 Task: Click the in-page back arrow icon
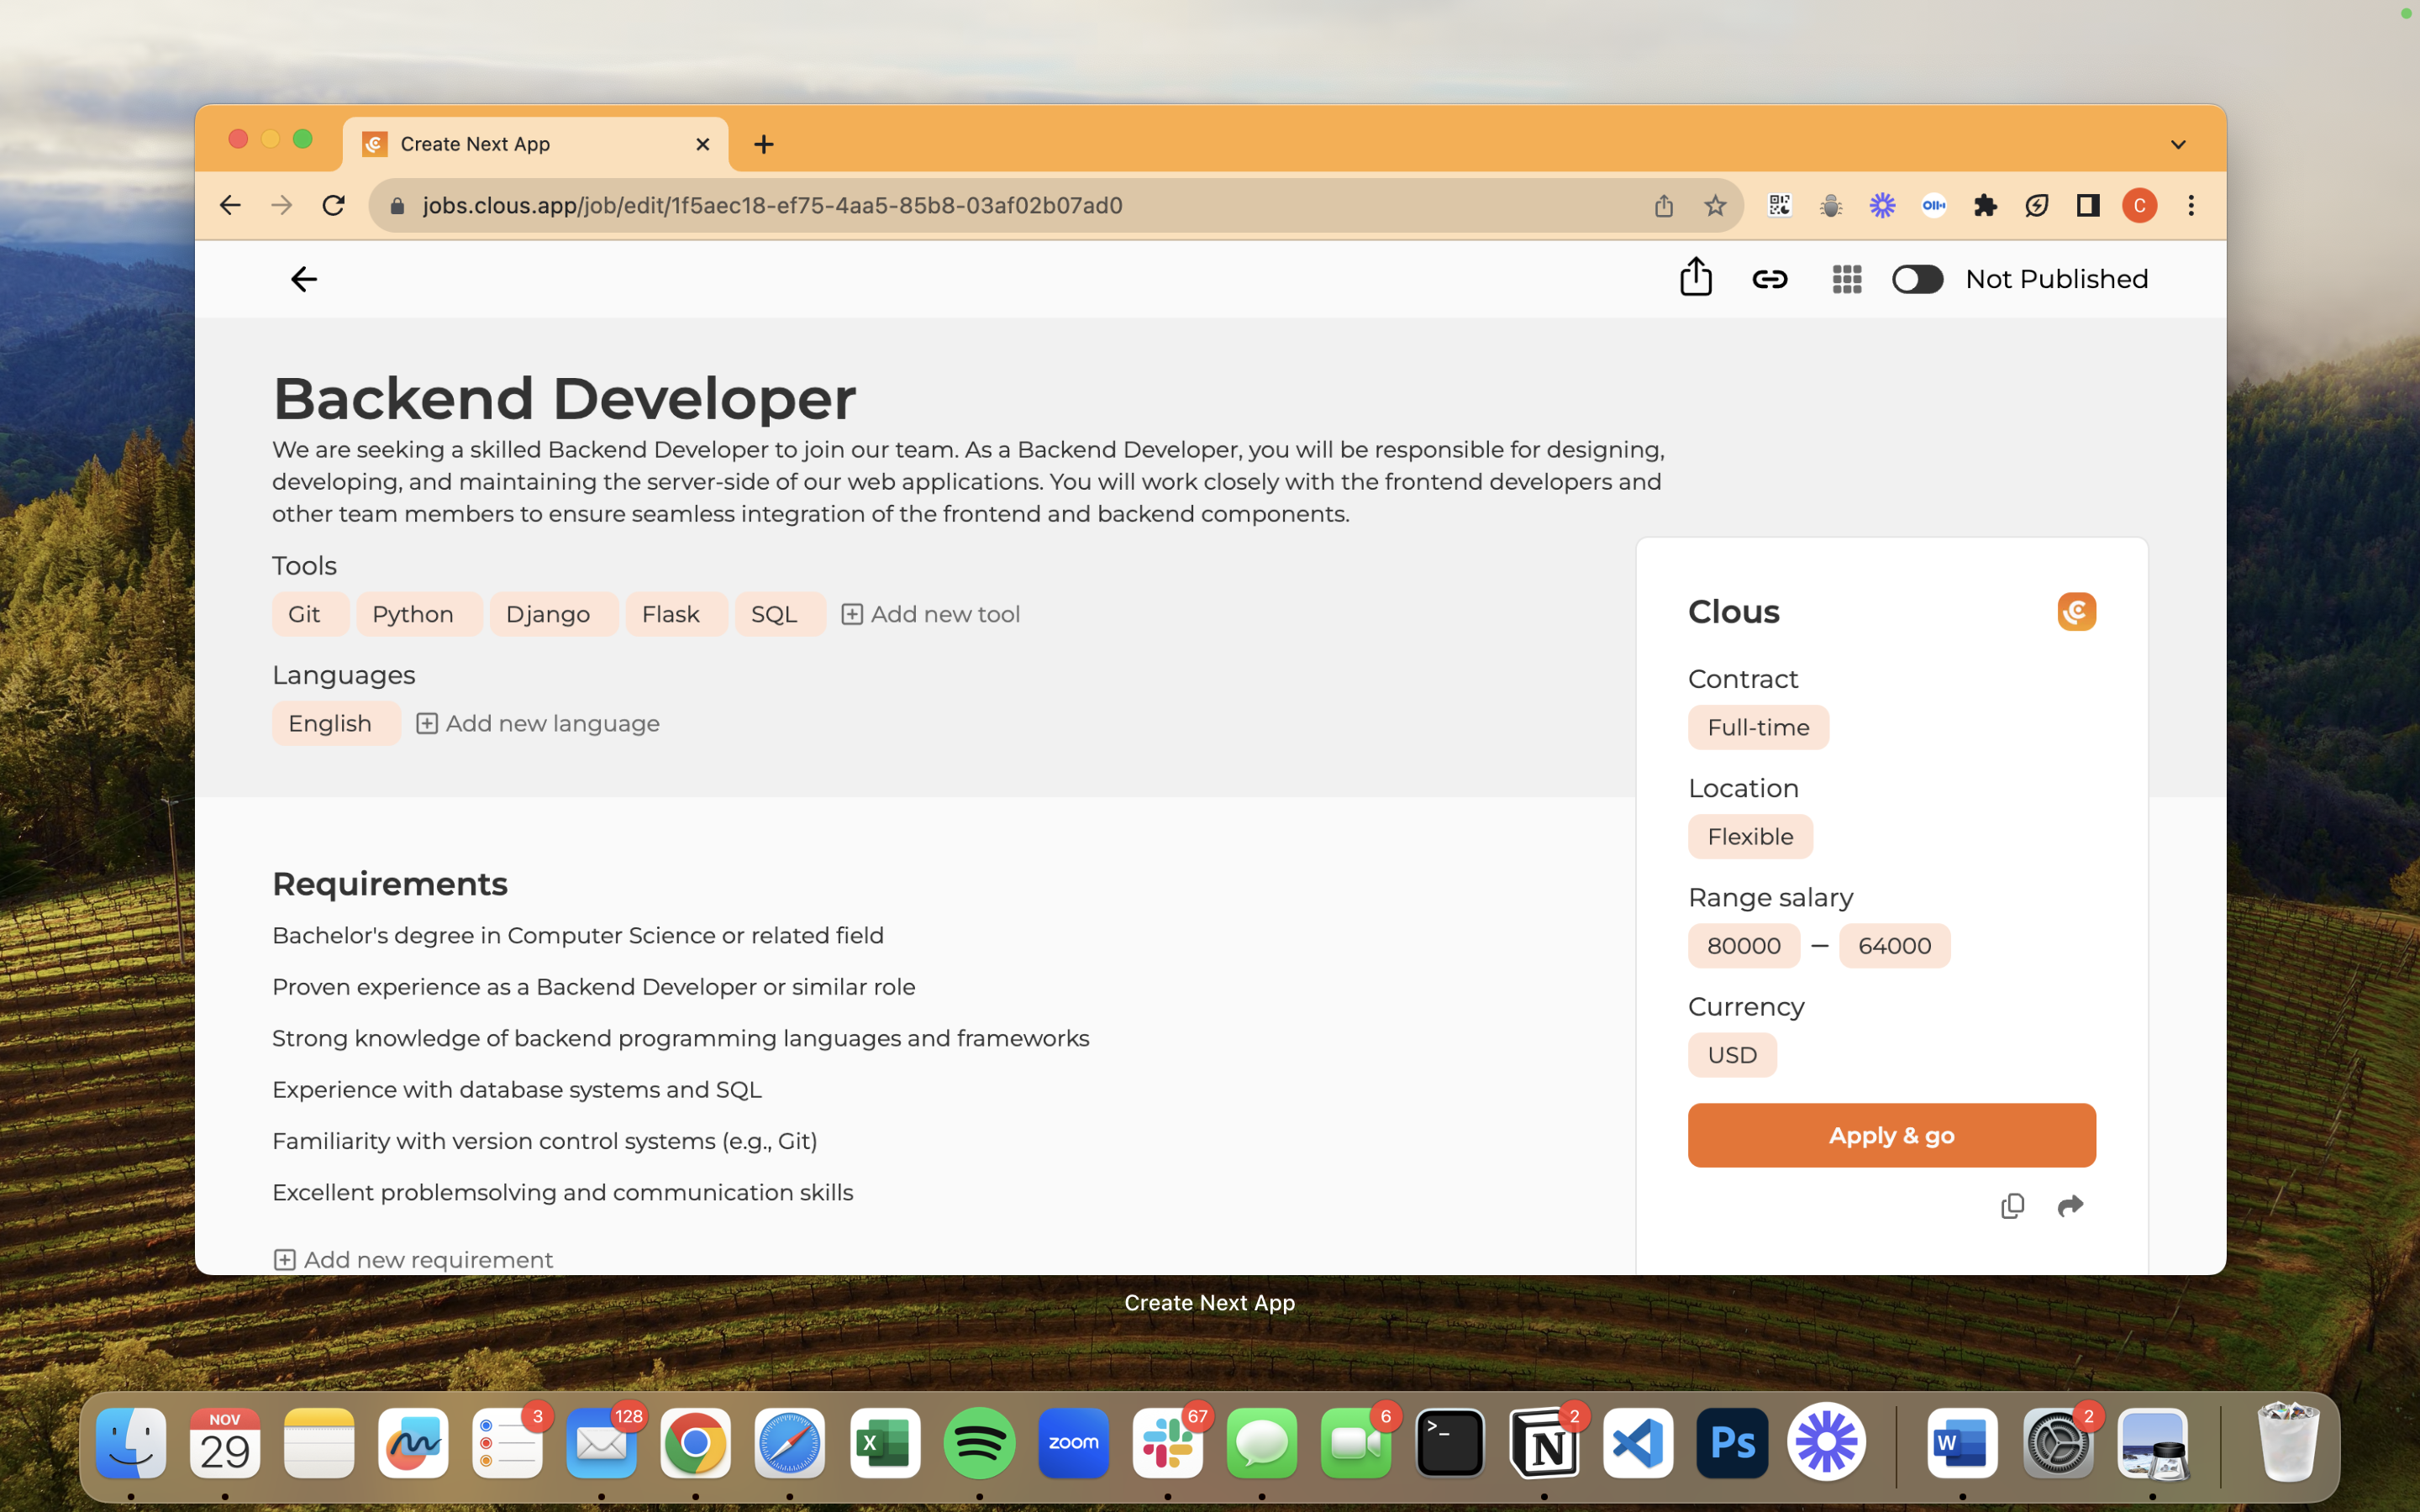coord(303,279)
